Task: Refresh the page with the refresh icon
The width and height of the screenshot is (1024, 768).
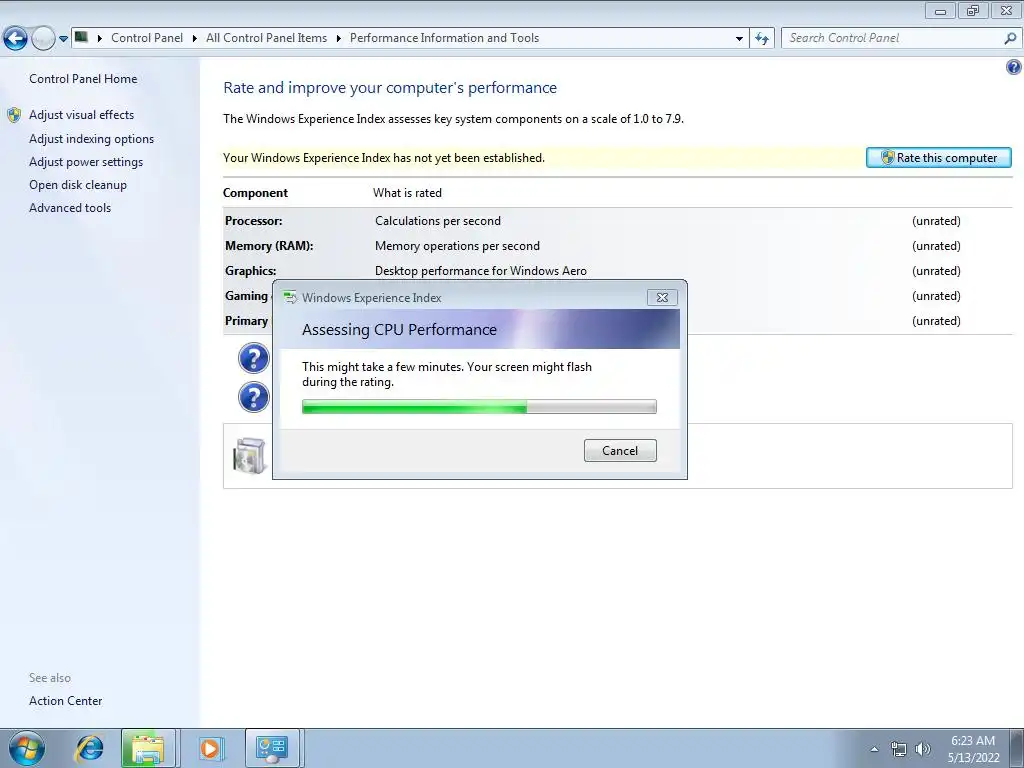Action: 762,39
